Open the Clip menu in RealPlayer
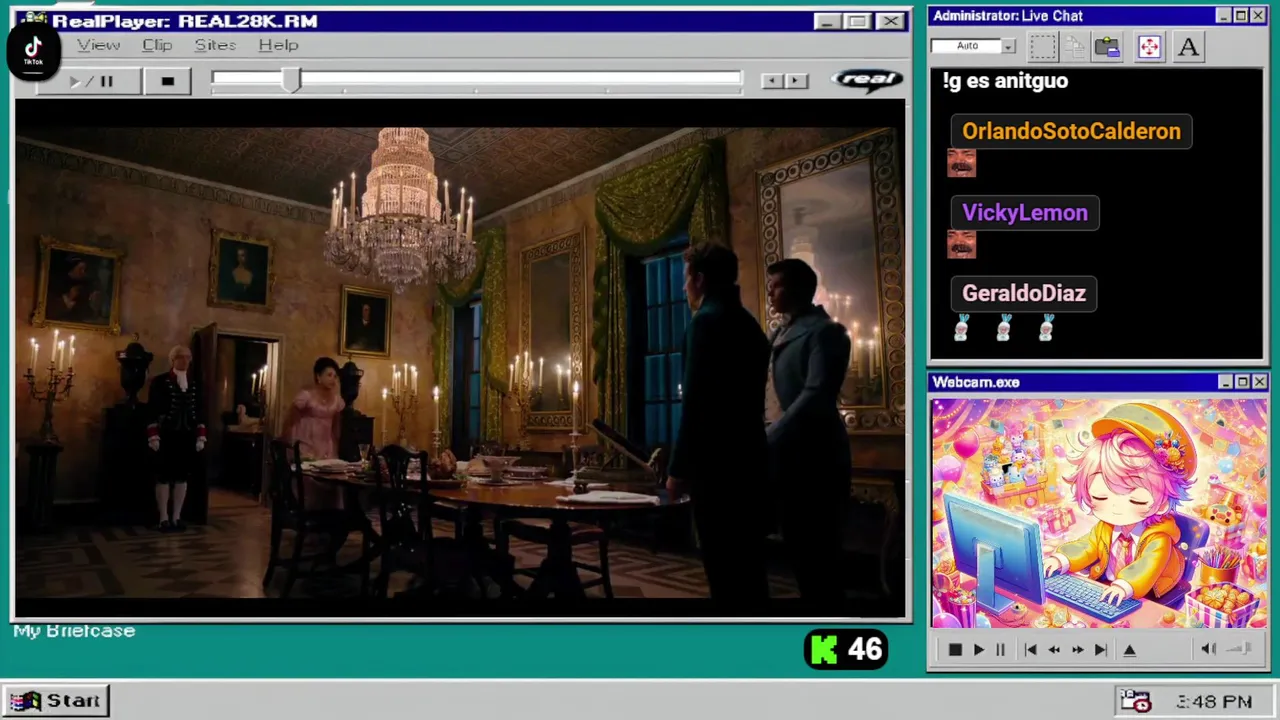Viewport: 1280px width, 720px height. [157, 45]
